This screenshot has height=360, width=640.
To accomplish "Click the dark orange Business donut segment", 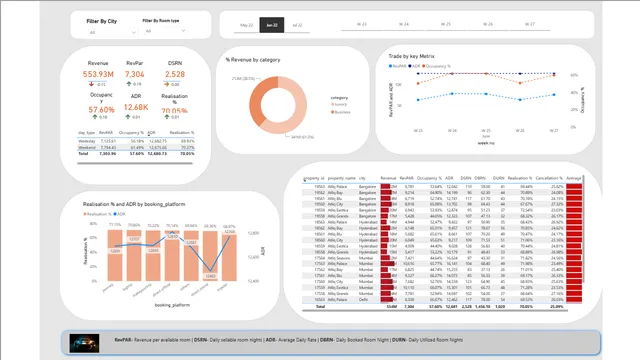I will point(257,99).
